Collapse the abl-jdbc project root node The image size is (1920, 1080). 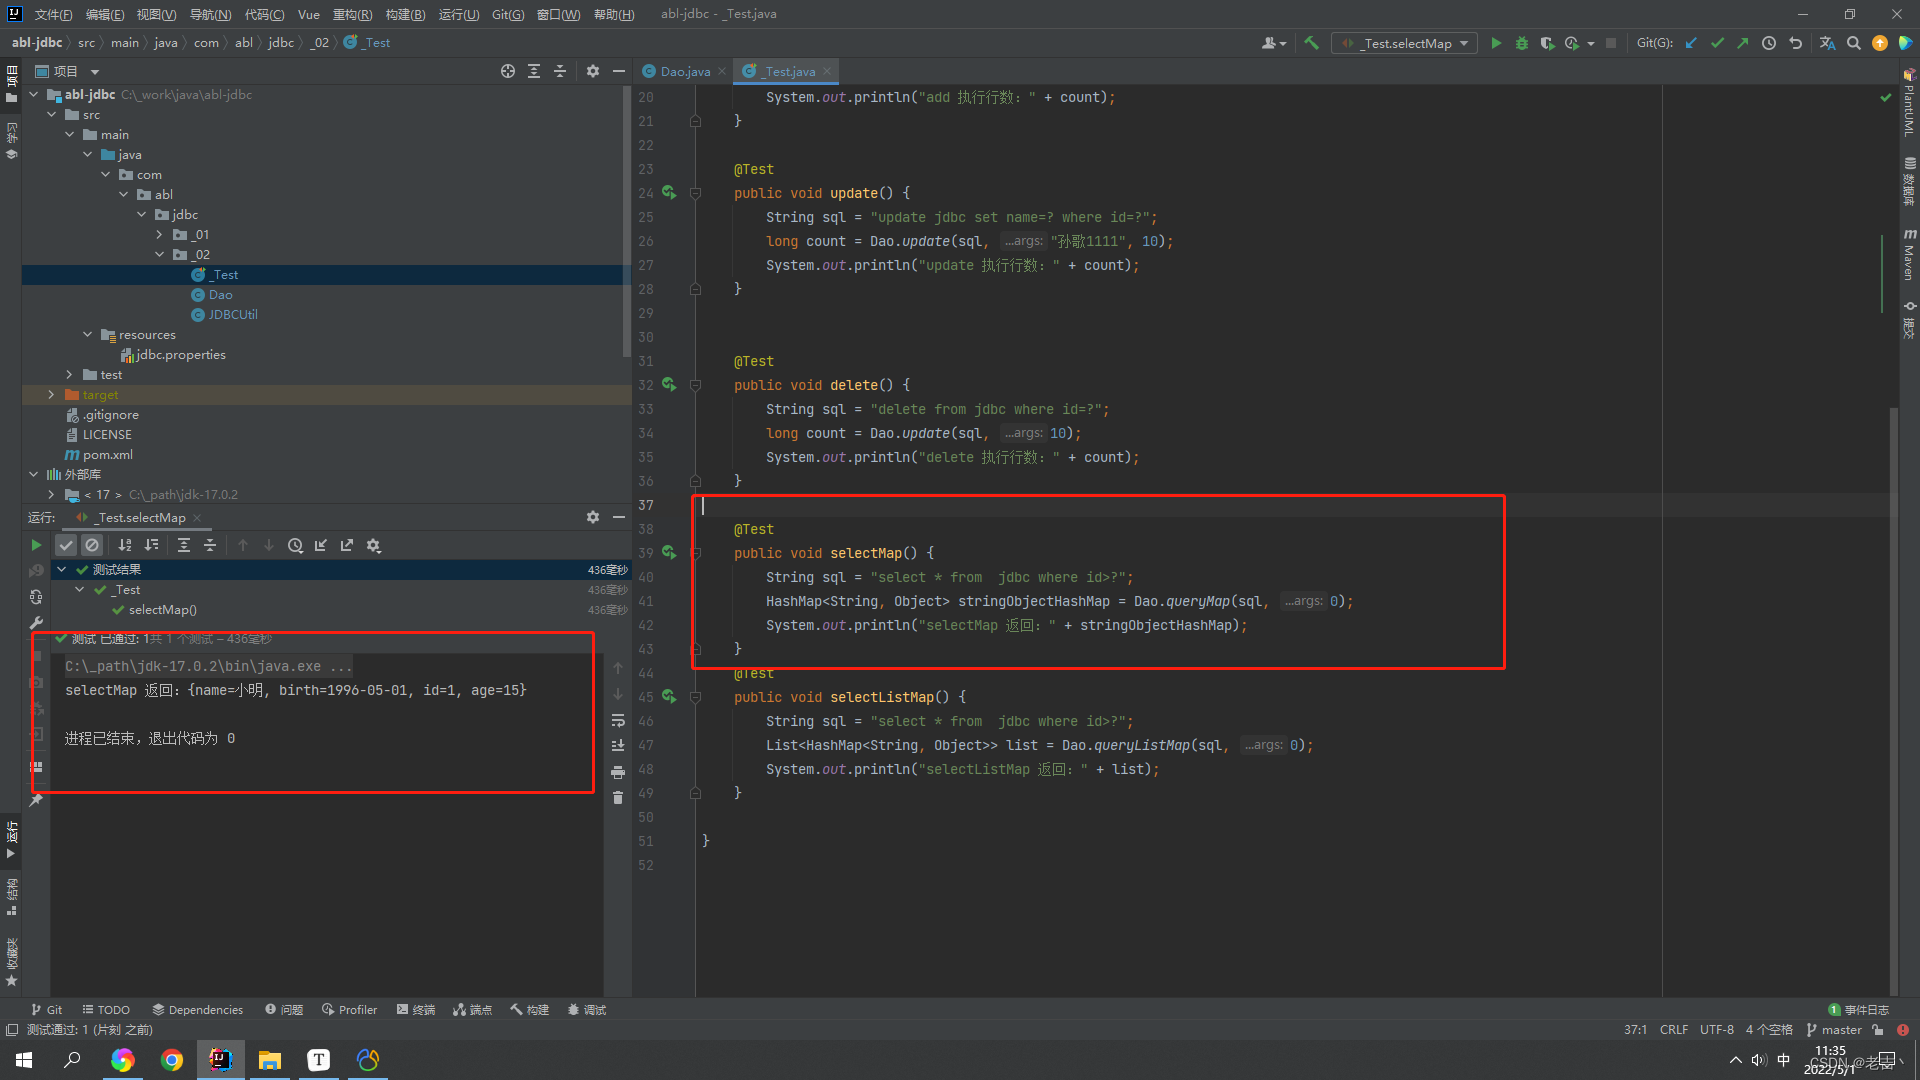[34, 94]
